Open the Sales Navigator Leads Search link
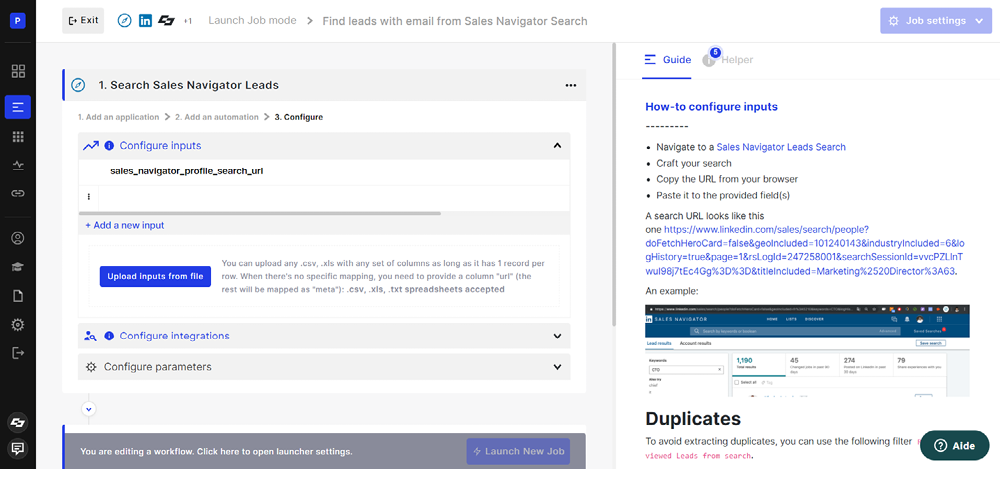This screenshot has height=485, width=1000. click(781, 147)
